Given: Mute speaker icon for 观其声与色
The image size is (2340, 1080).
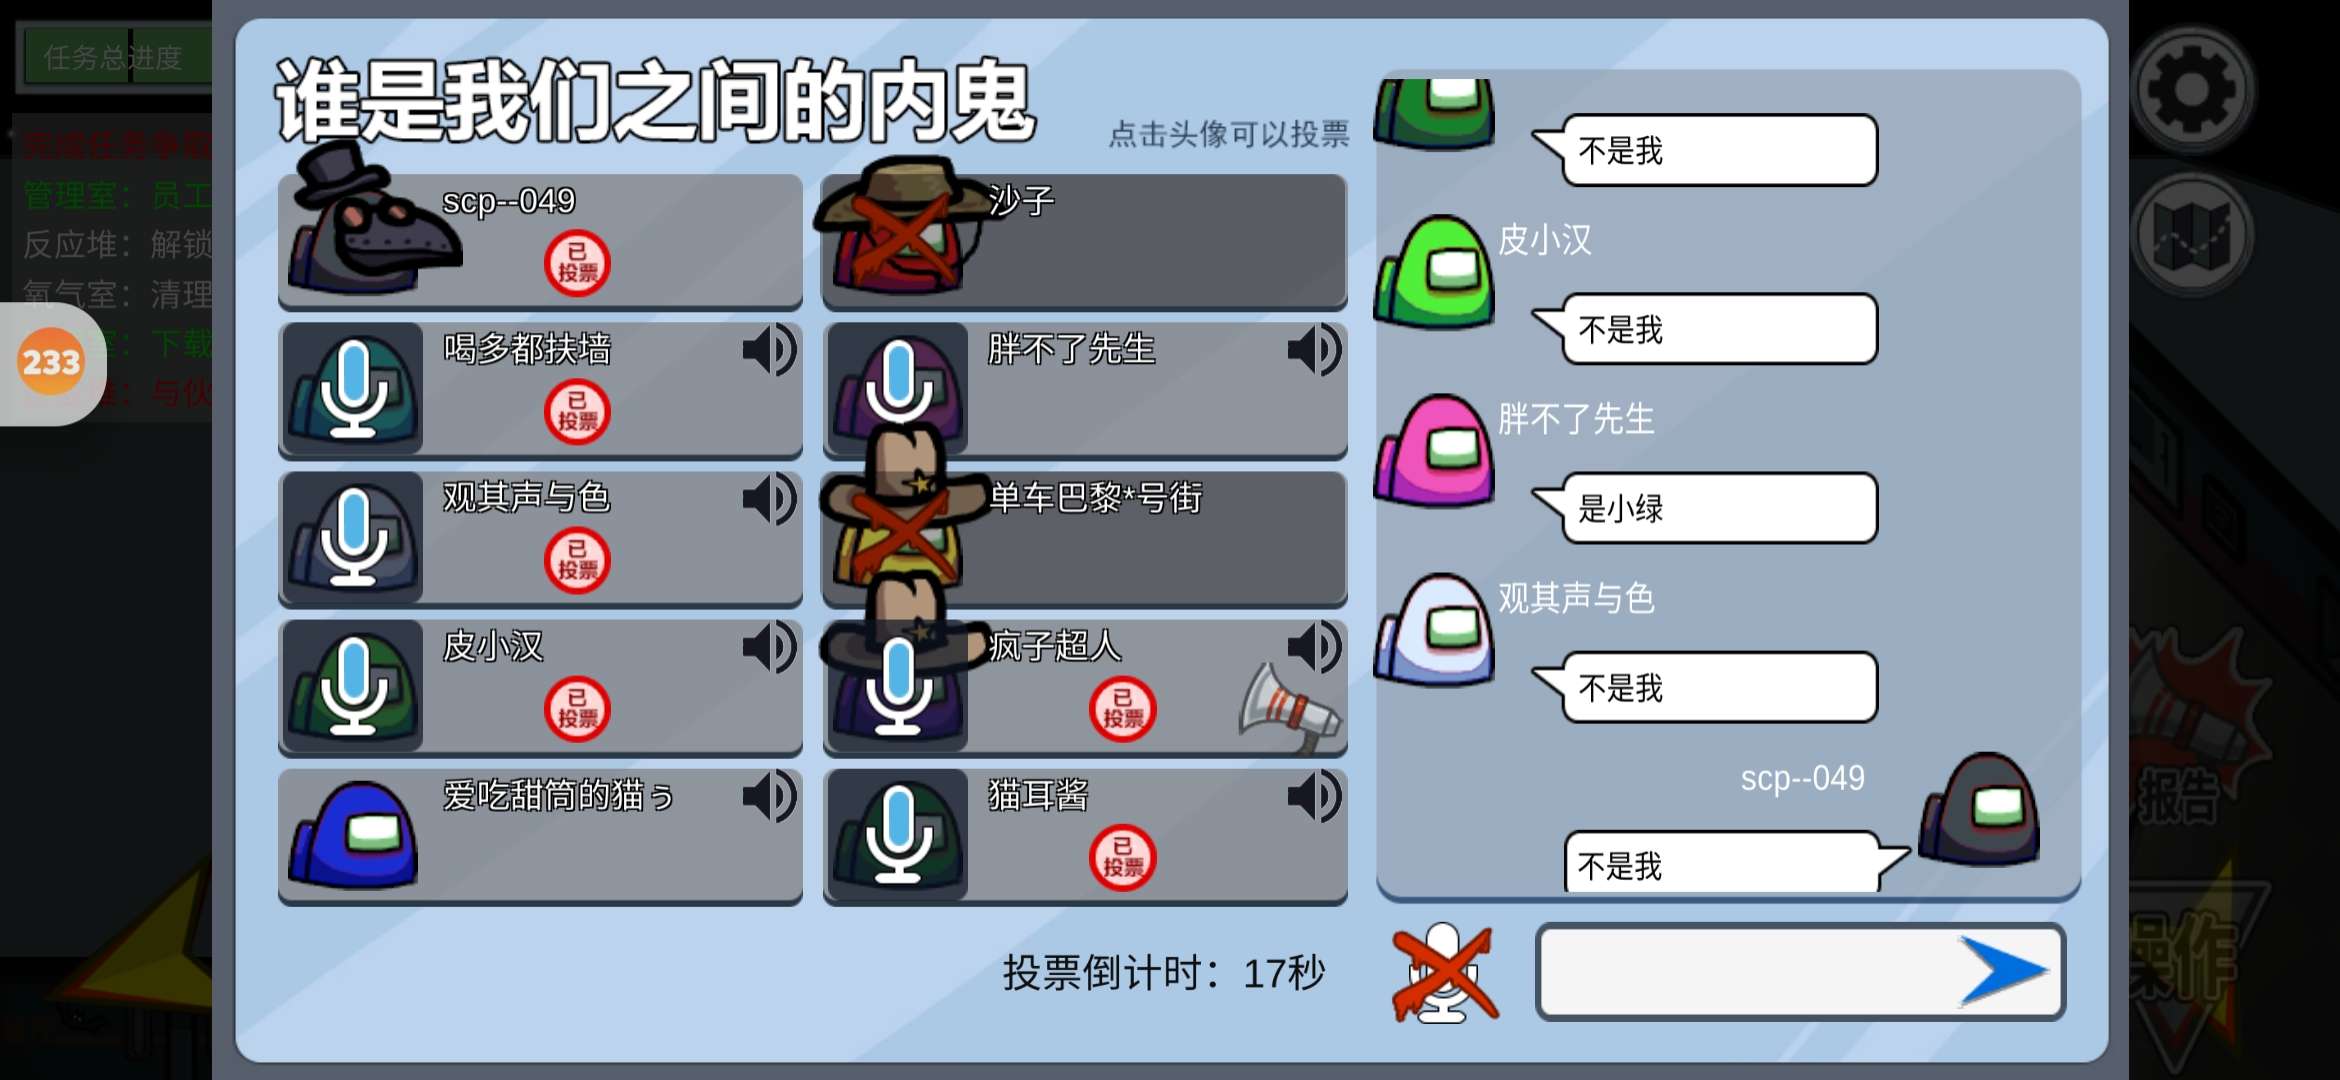Looking at the screenshot, I should [769, 499].
